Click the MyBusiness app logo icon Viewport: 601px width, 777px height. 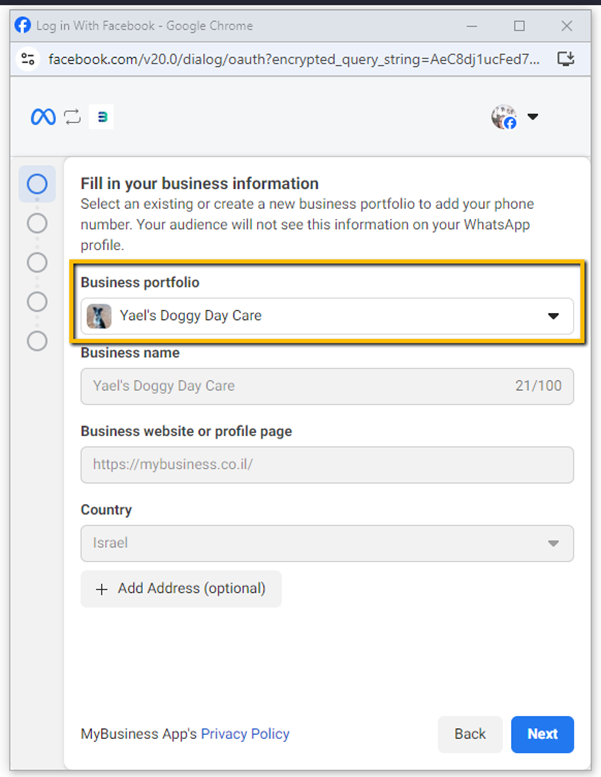[101, 117]
